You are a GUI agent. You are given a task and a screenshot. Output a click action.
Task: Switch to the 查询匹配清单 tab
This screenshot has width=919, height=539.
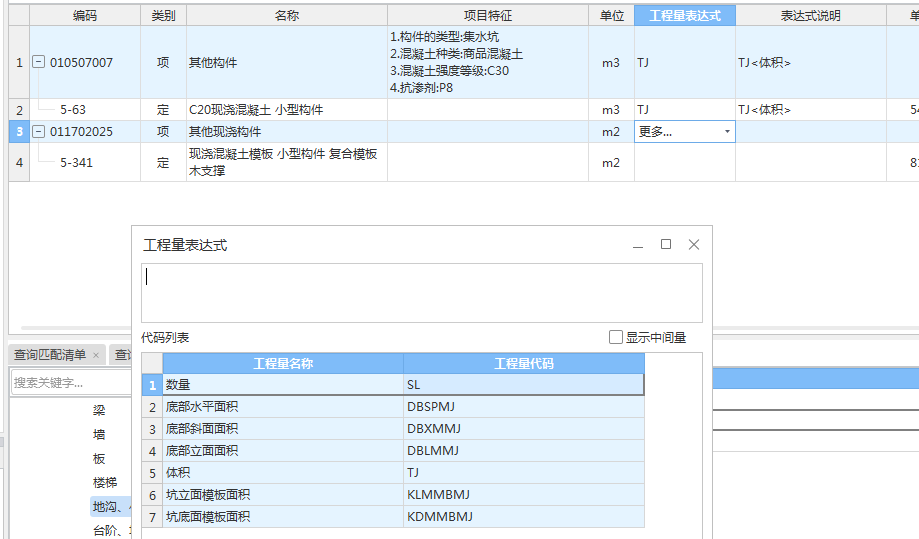(x=50, y=354)
